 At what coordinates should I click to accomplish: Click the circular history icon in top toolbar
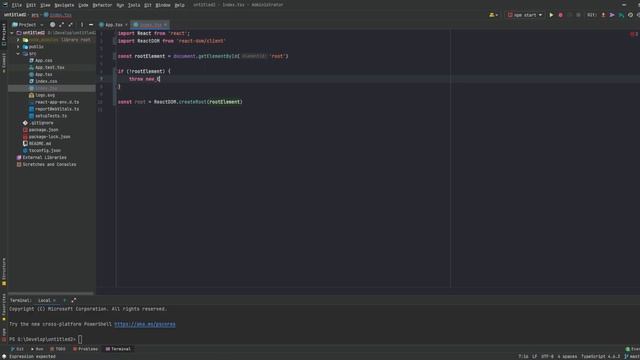[x=630, y=15]
